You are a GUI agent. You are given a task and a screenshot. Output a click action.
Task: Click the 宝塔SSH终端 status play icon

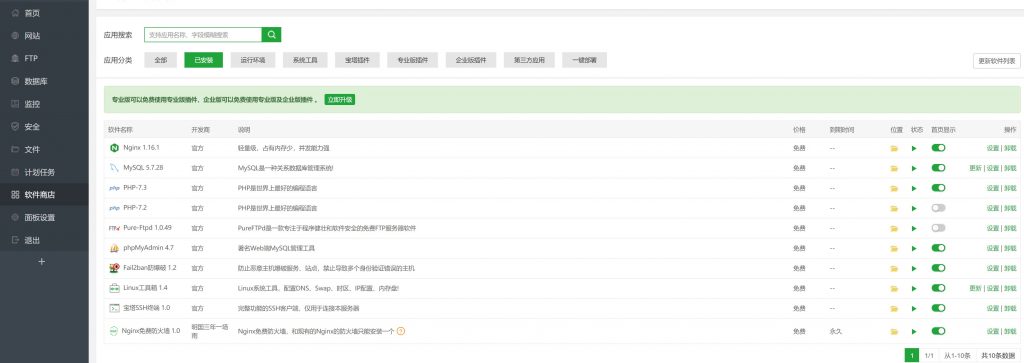[914, 308]
